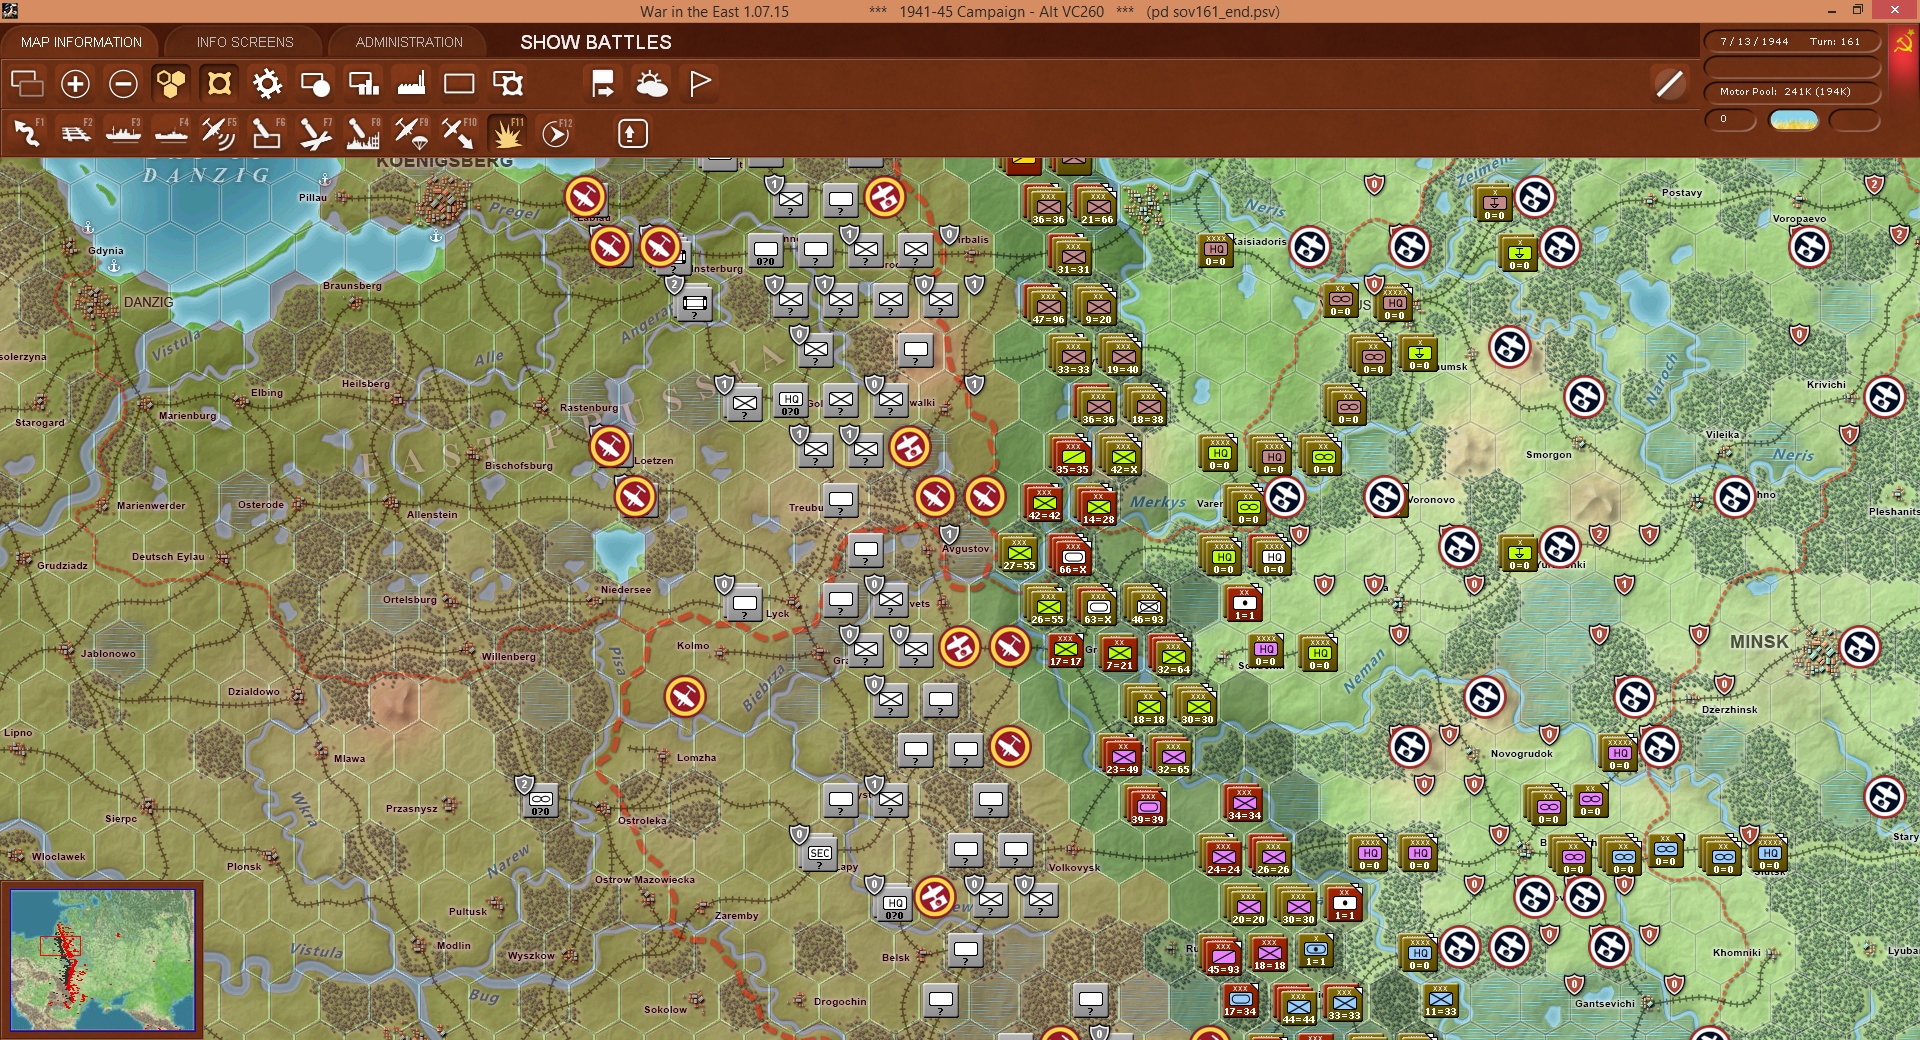
Task: Click the Smorgon town label
Action: [1548, 455]
